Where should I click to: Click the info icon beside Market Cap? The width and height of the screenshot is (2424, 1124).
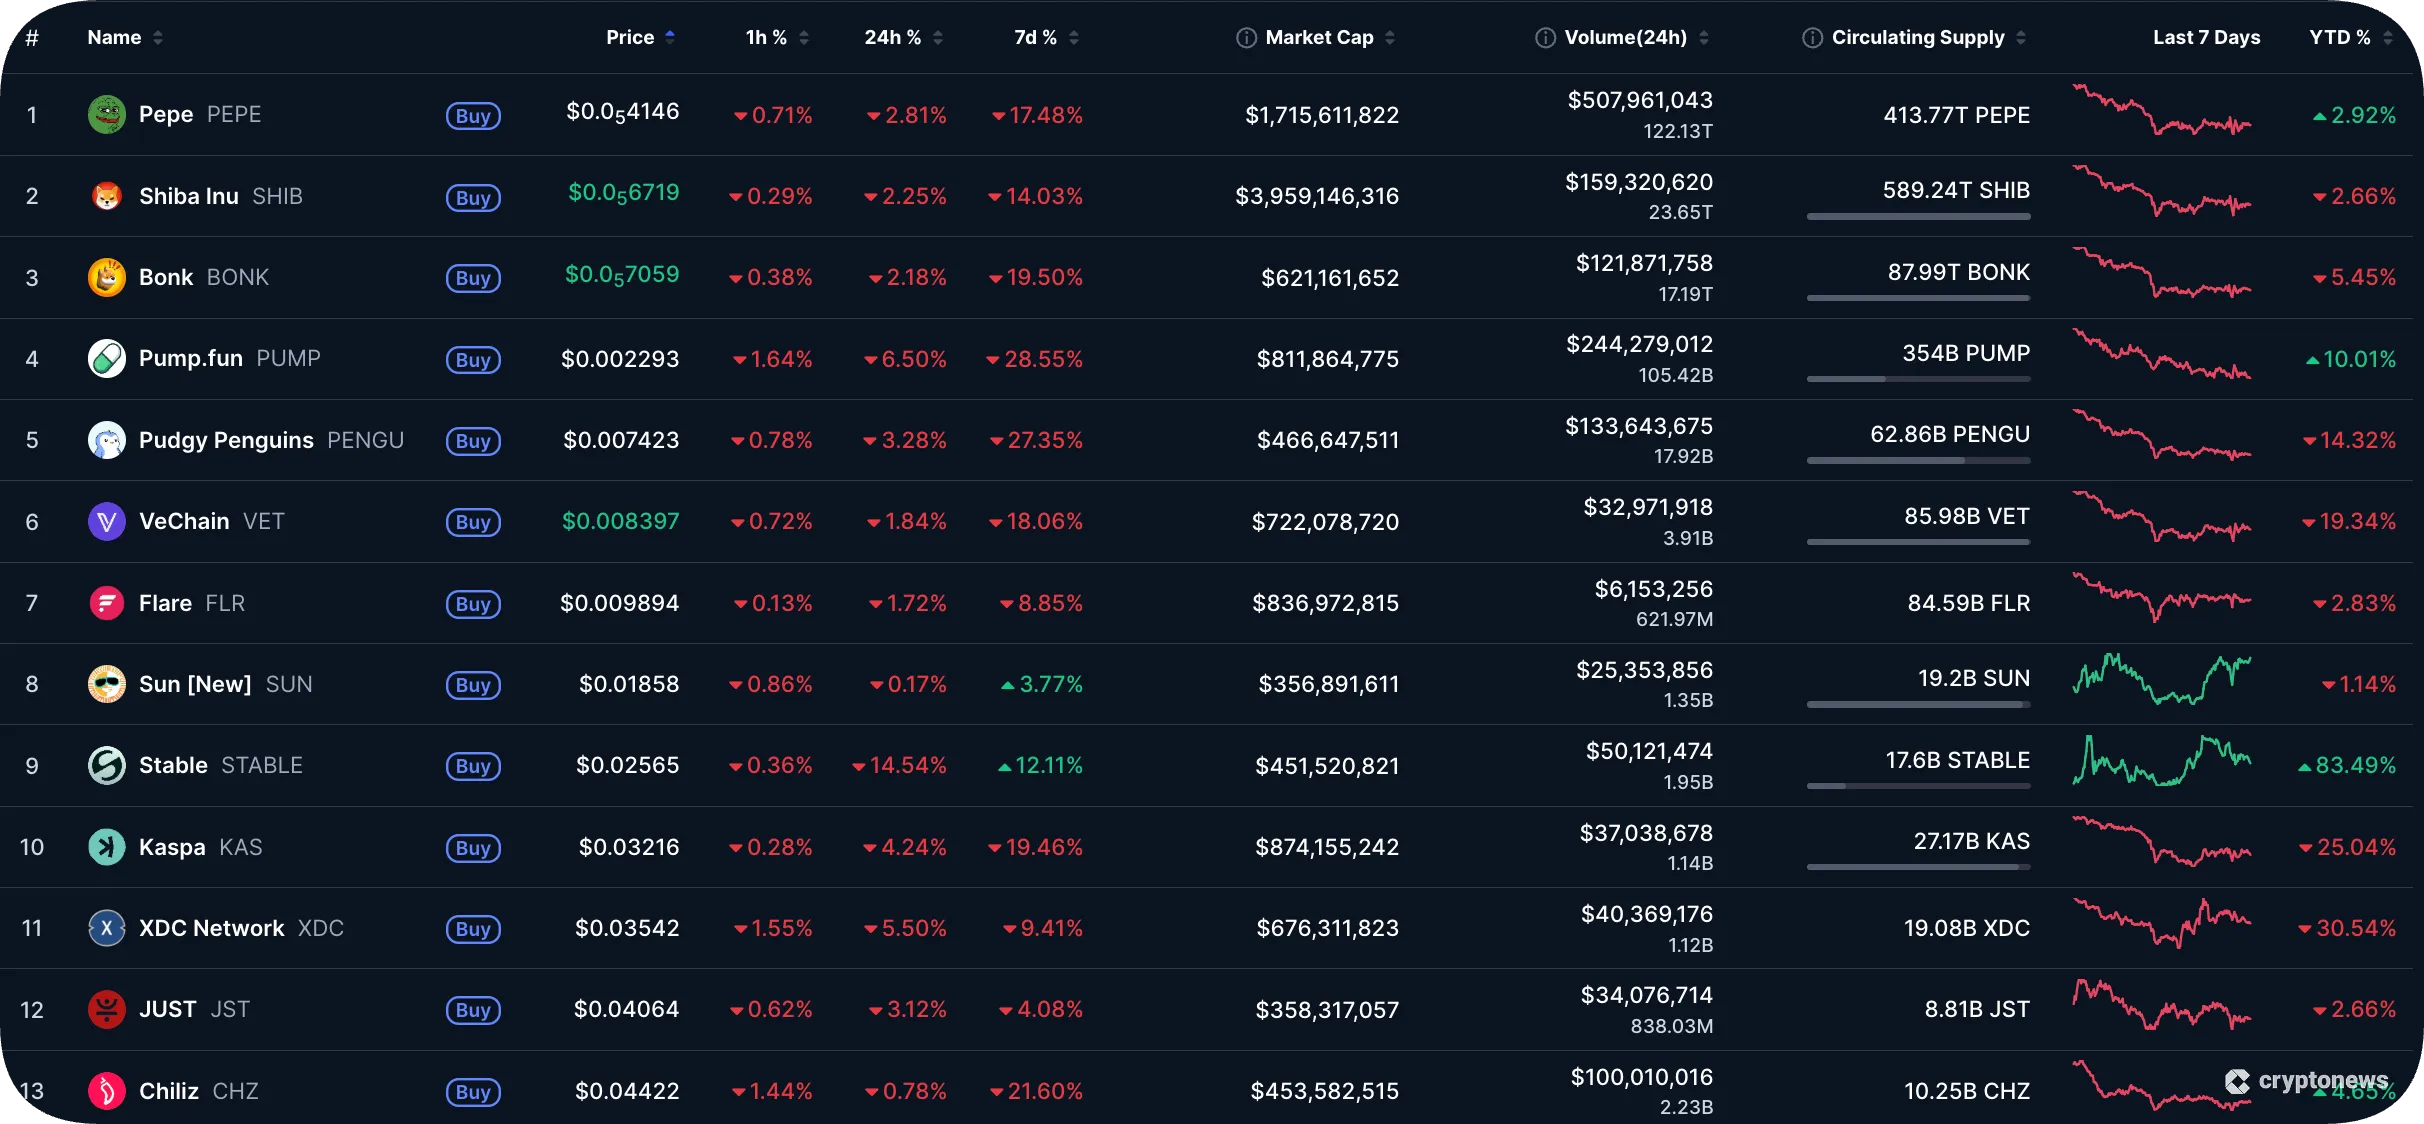1246,37
